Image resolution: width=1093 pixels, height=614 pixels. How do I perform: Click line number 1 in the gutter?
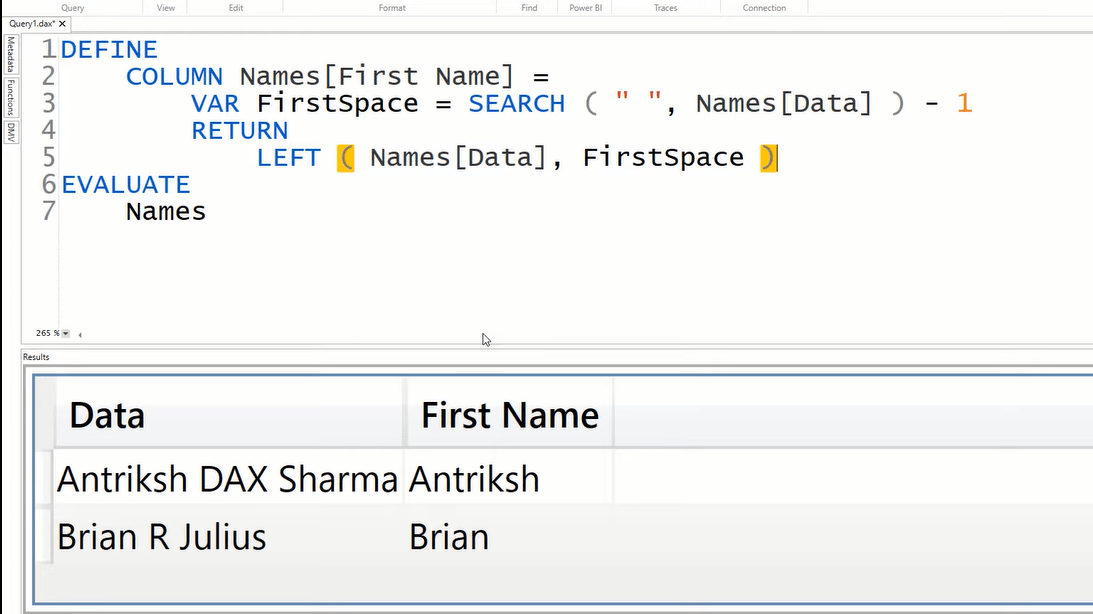point(48,49)
